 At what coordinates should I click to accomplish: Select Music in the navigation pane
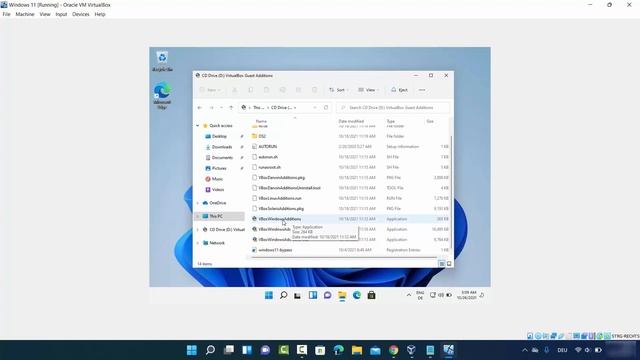[x=217, y=179]
